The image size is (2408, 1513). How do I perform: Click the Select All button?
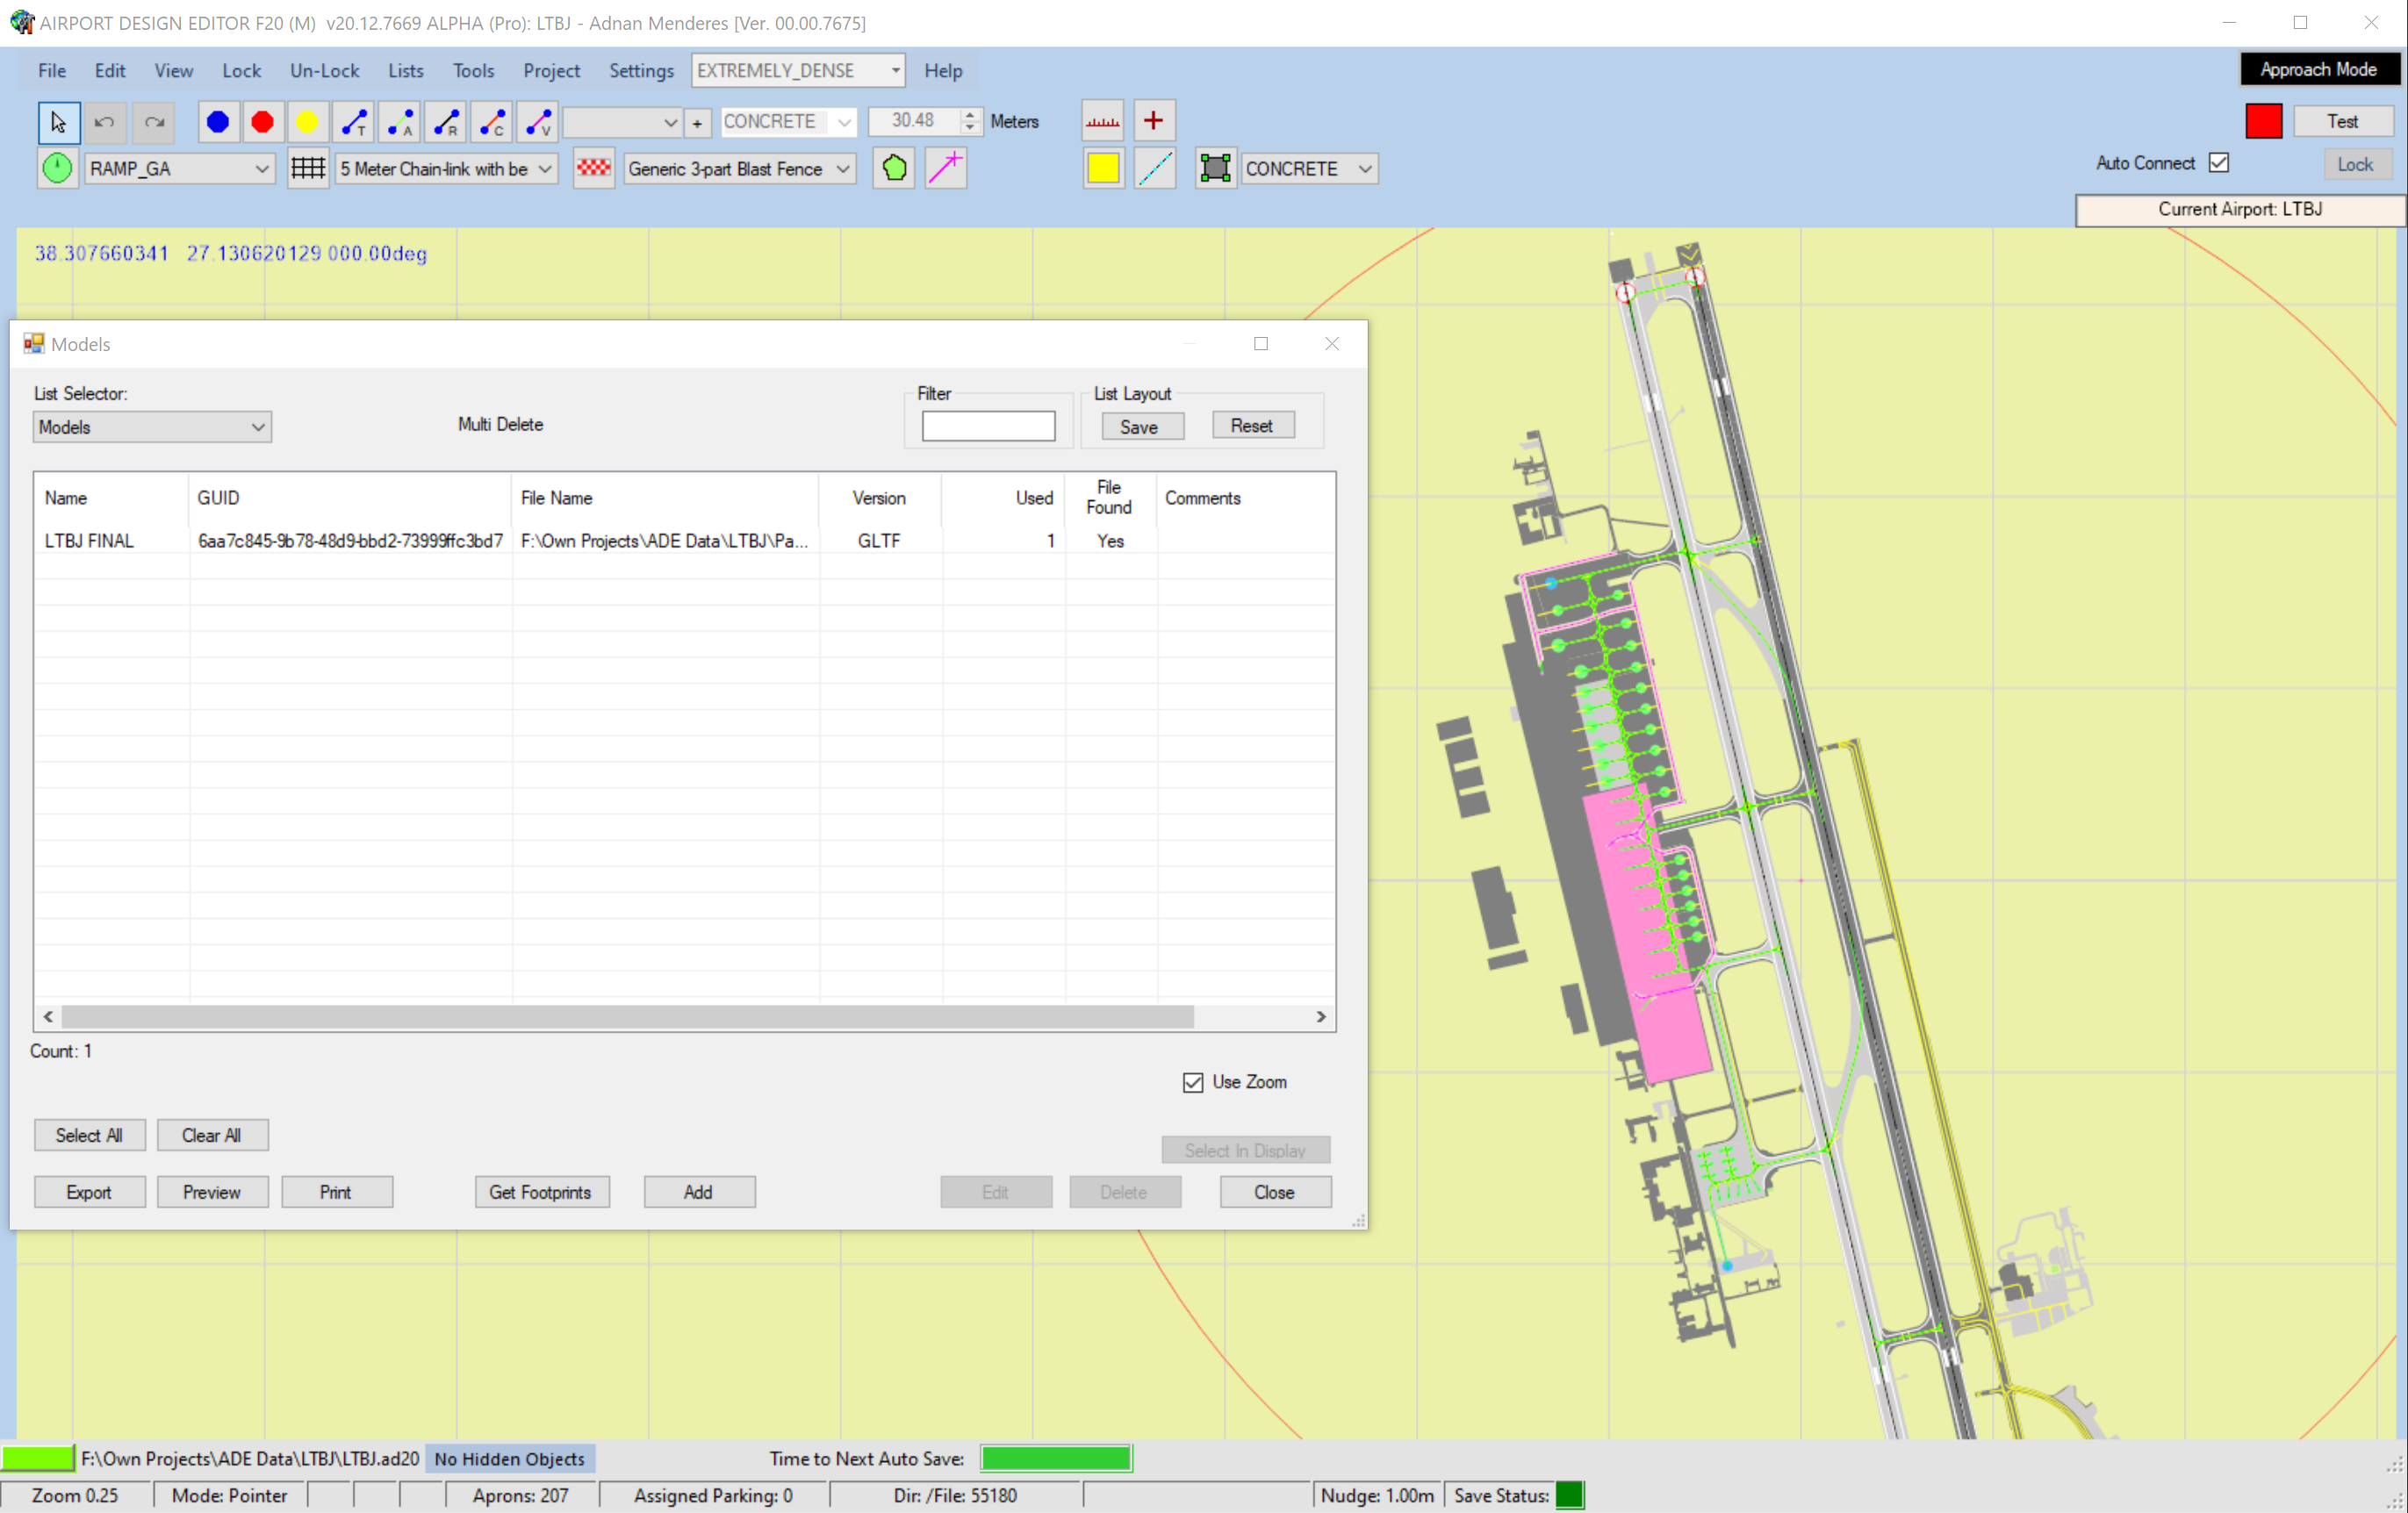(89, 1136)
